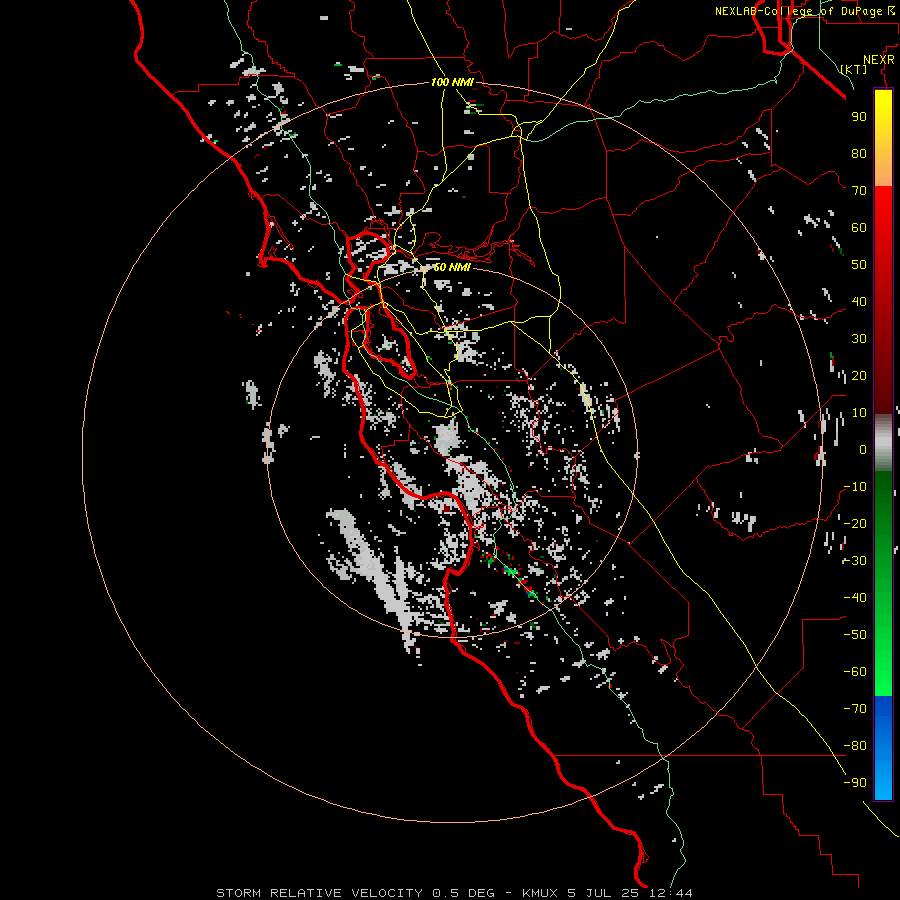This screenshot has height=900, width=900.
Task: Select the 50 value on velocity scale
Action: [859, 265]
